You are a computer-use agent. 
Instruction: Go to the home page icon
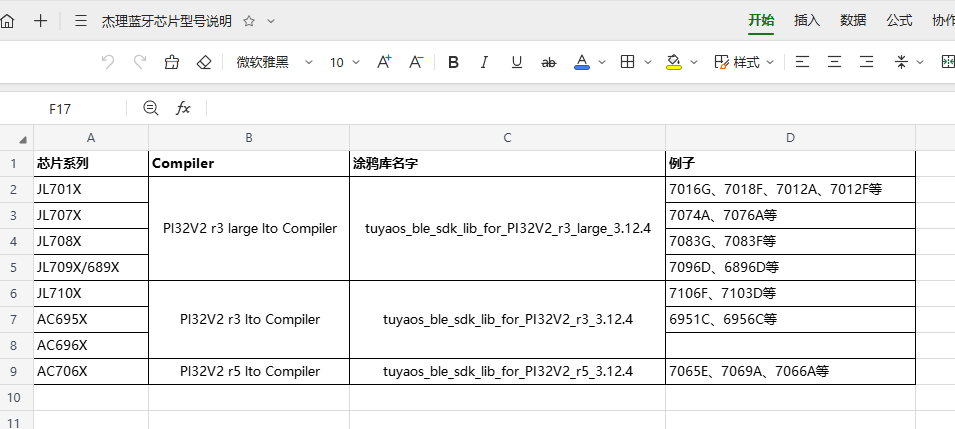7,21
